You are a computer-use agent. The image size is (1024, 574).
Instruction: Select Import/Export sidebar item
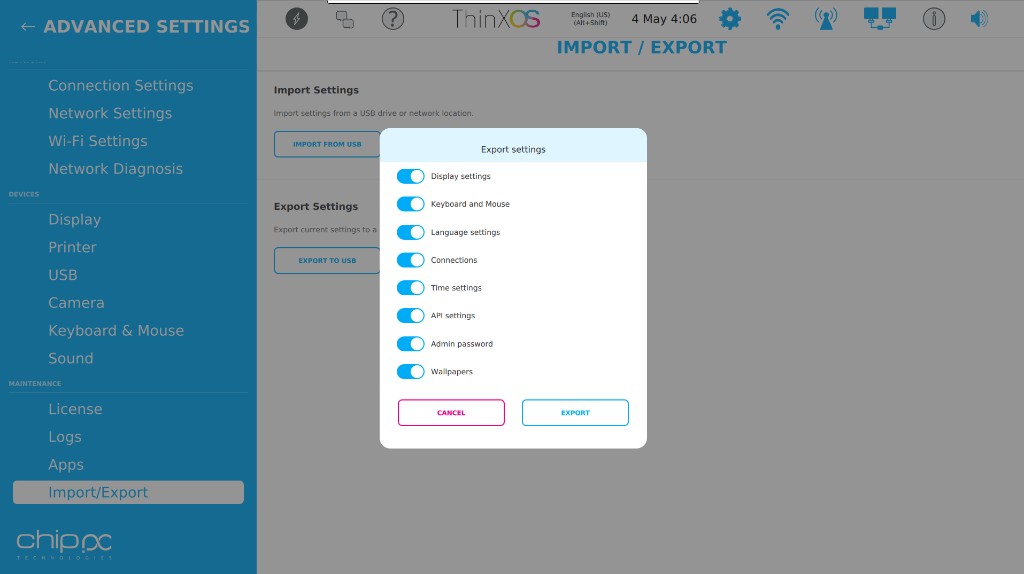(129, 492)
